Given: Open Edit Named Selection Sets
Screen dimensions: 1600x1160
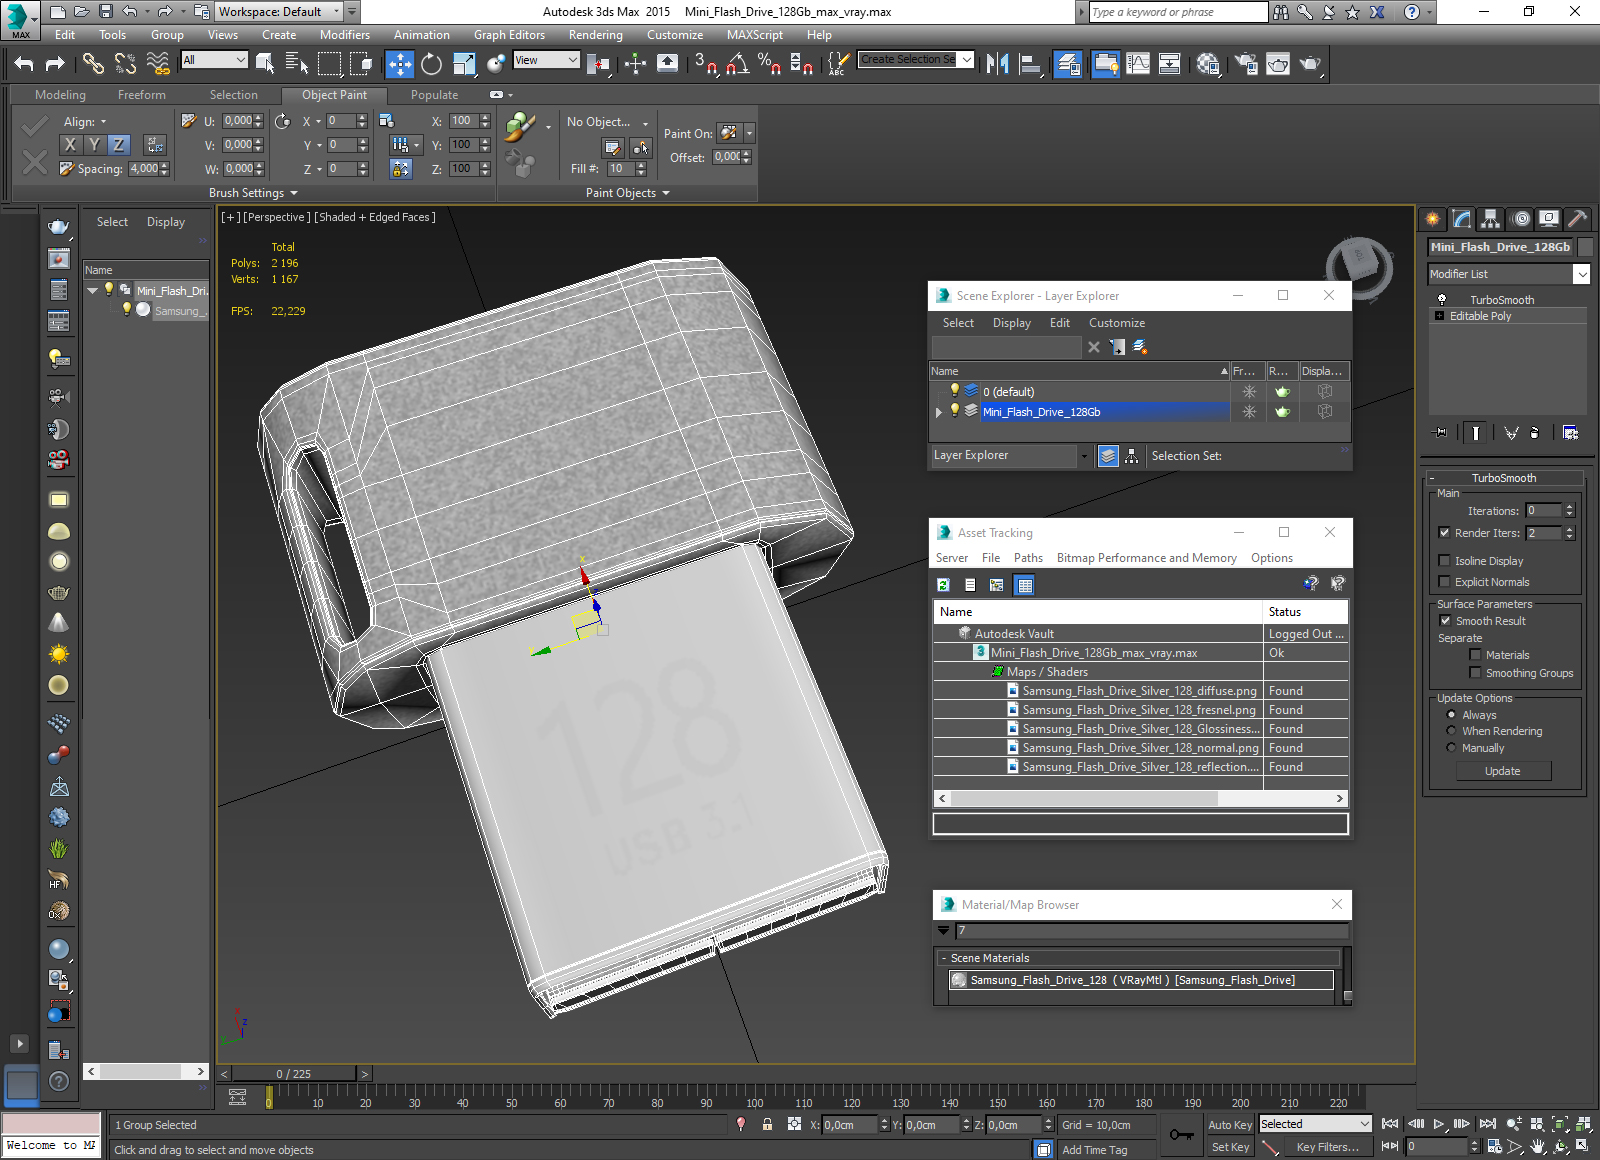Looking at the screenshot, I should click(x=837, y=64).
